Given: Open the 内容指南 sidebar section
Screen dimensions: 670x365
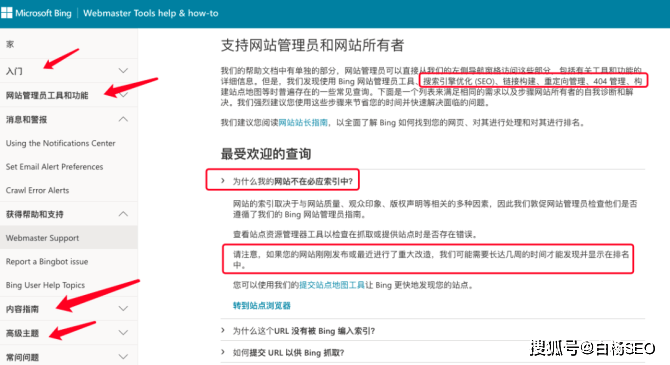Looking at the screenshot, I should tap(22, 309).
